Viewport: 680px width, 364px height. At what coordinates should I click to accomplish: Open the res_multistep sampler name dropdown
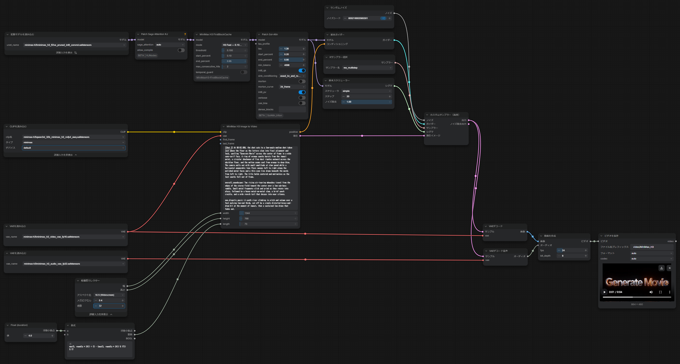pyautogui.click(x=367, y=68)
